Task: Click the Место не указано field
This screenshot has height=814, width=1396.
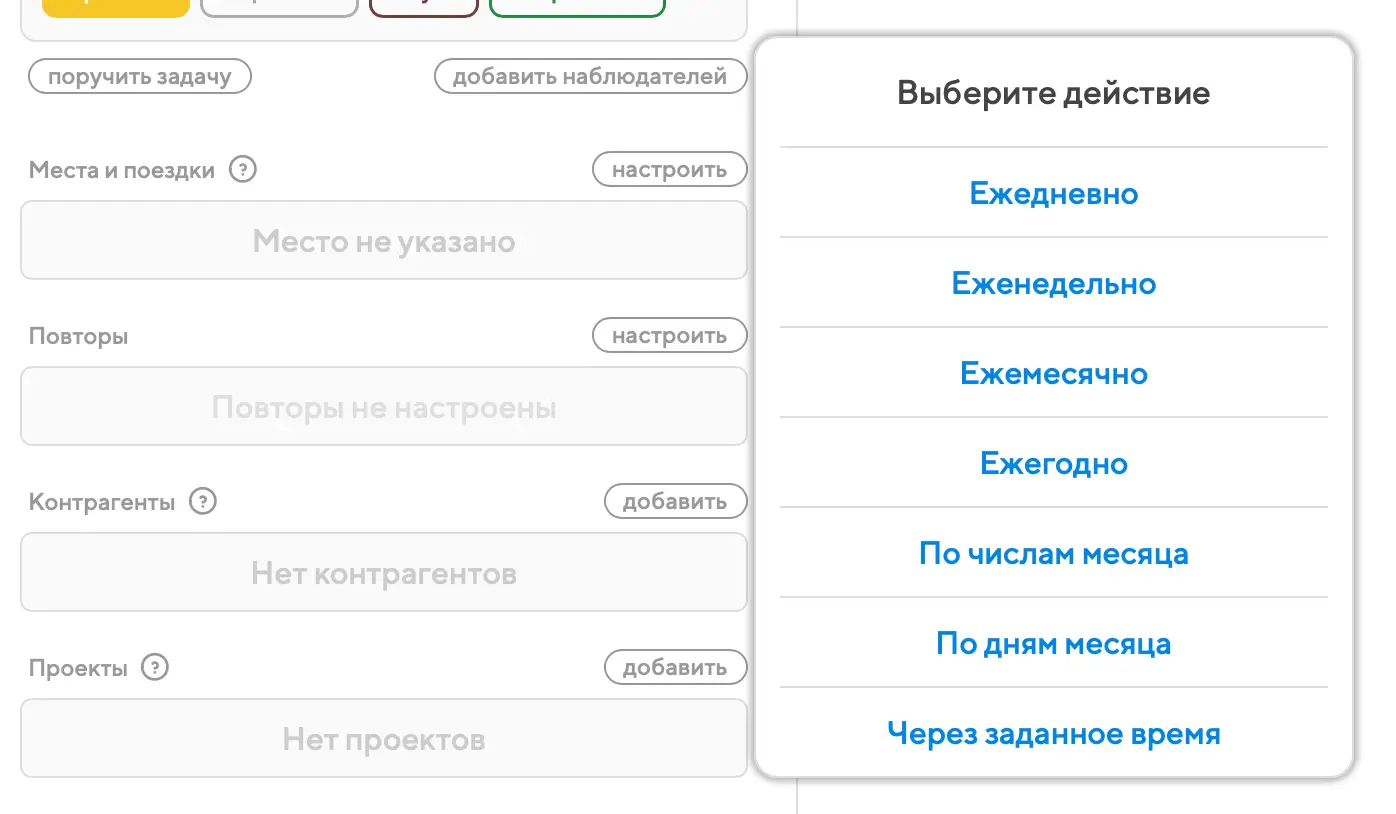Action: point(383,241)
